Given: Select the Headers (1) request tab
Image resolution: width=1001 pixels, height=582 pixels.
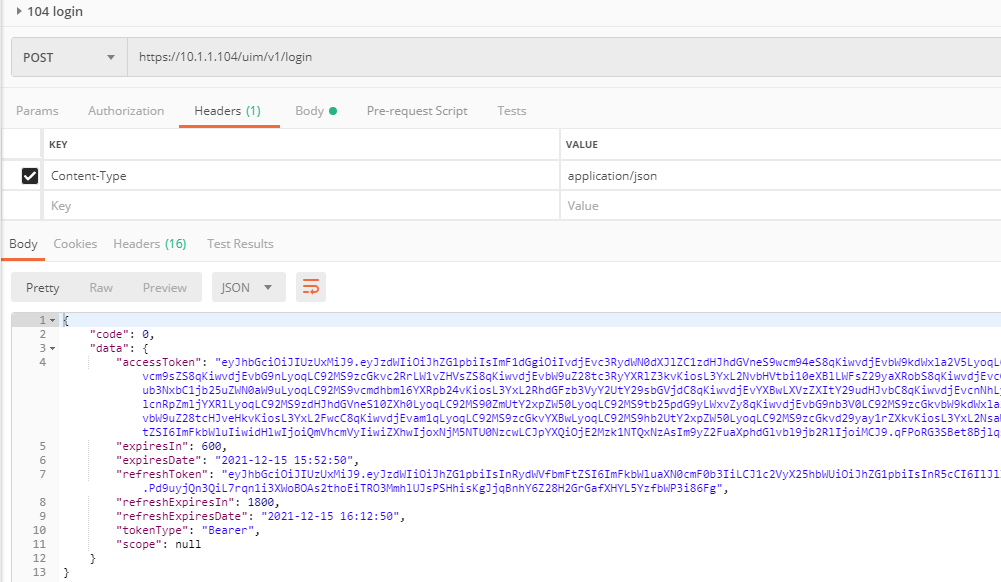Looking at the screenshot, I should click(x=228, y=110).
